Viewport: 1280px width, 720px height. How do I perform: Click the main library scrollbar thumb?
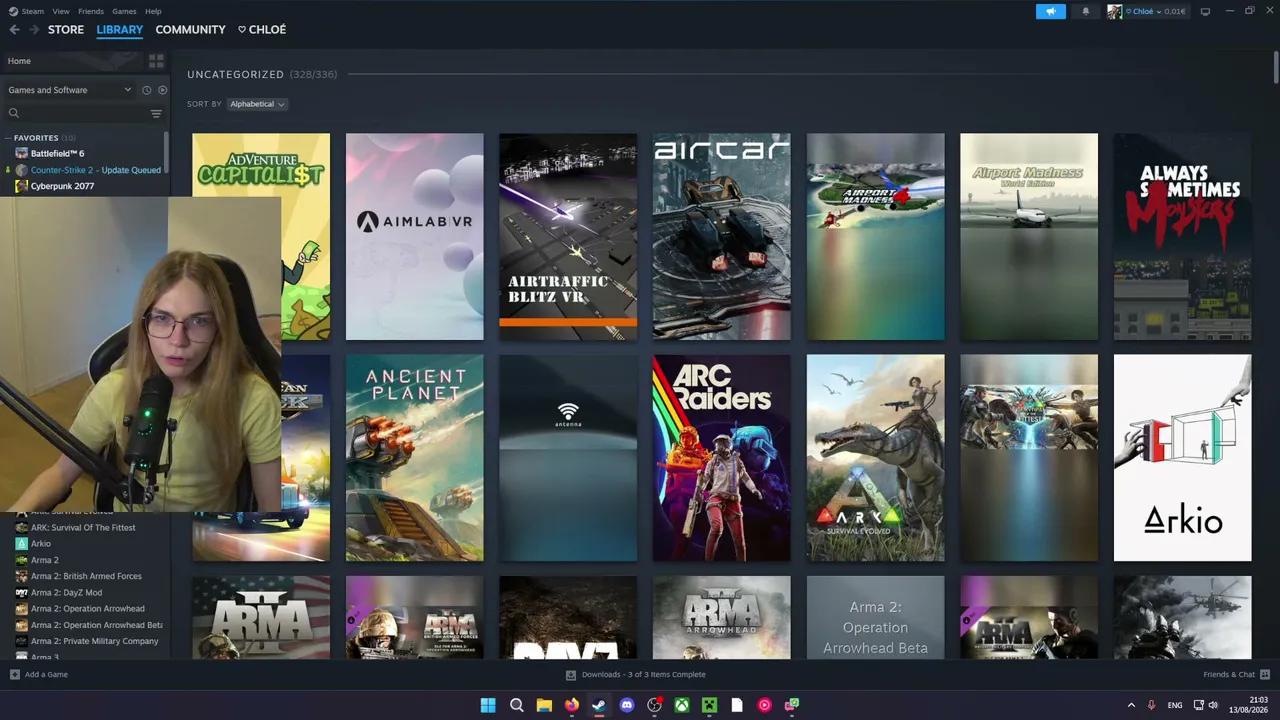[x=1276, y=68]
